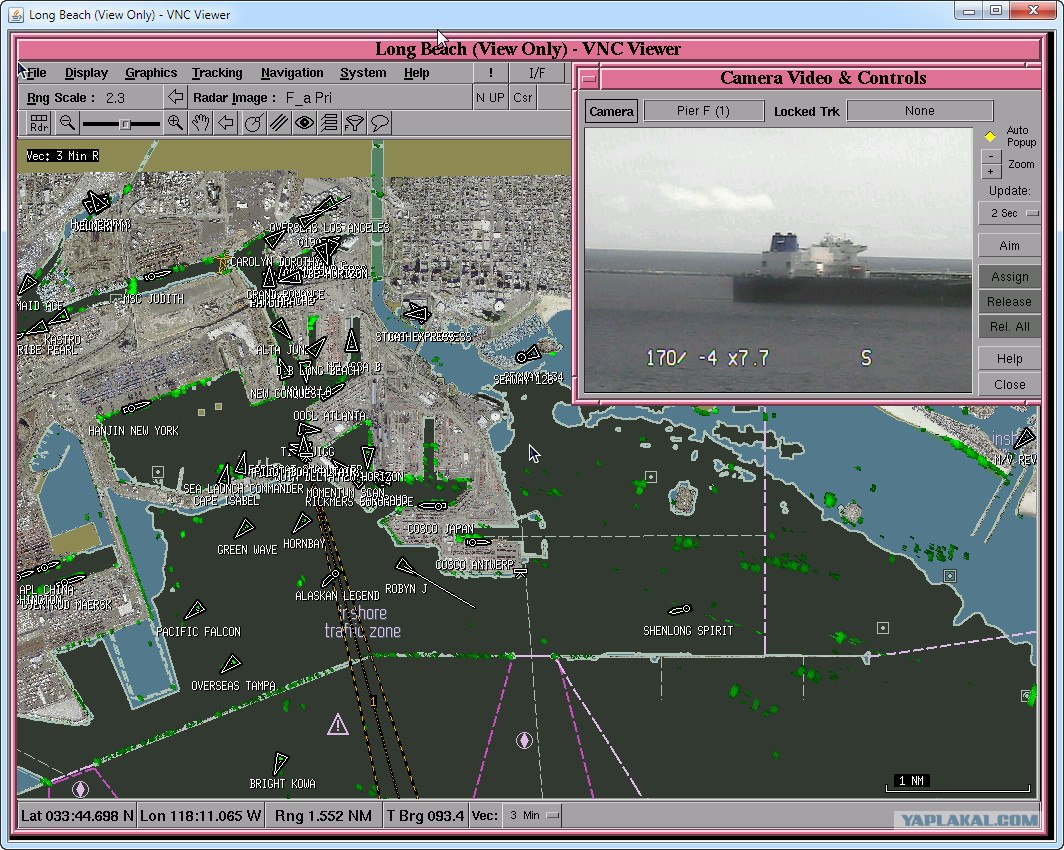Click the Camera button in video panel
The width and height of the screenshot is (1064, 850).
[x=611, y=111]
